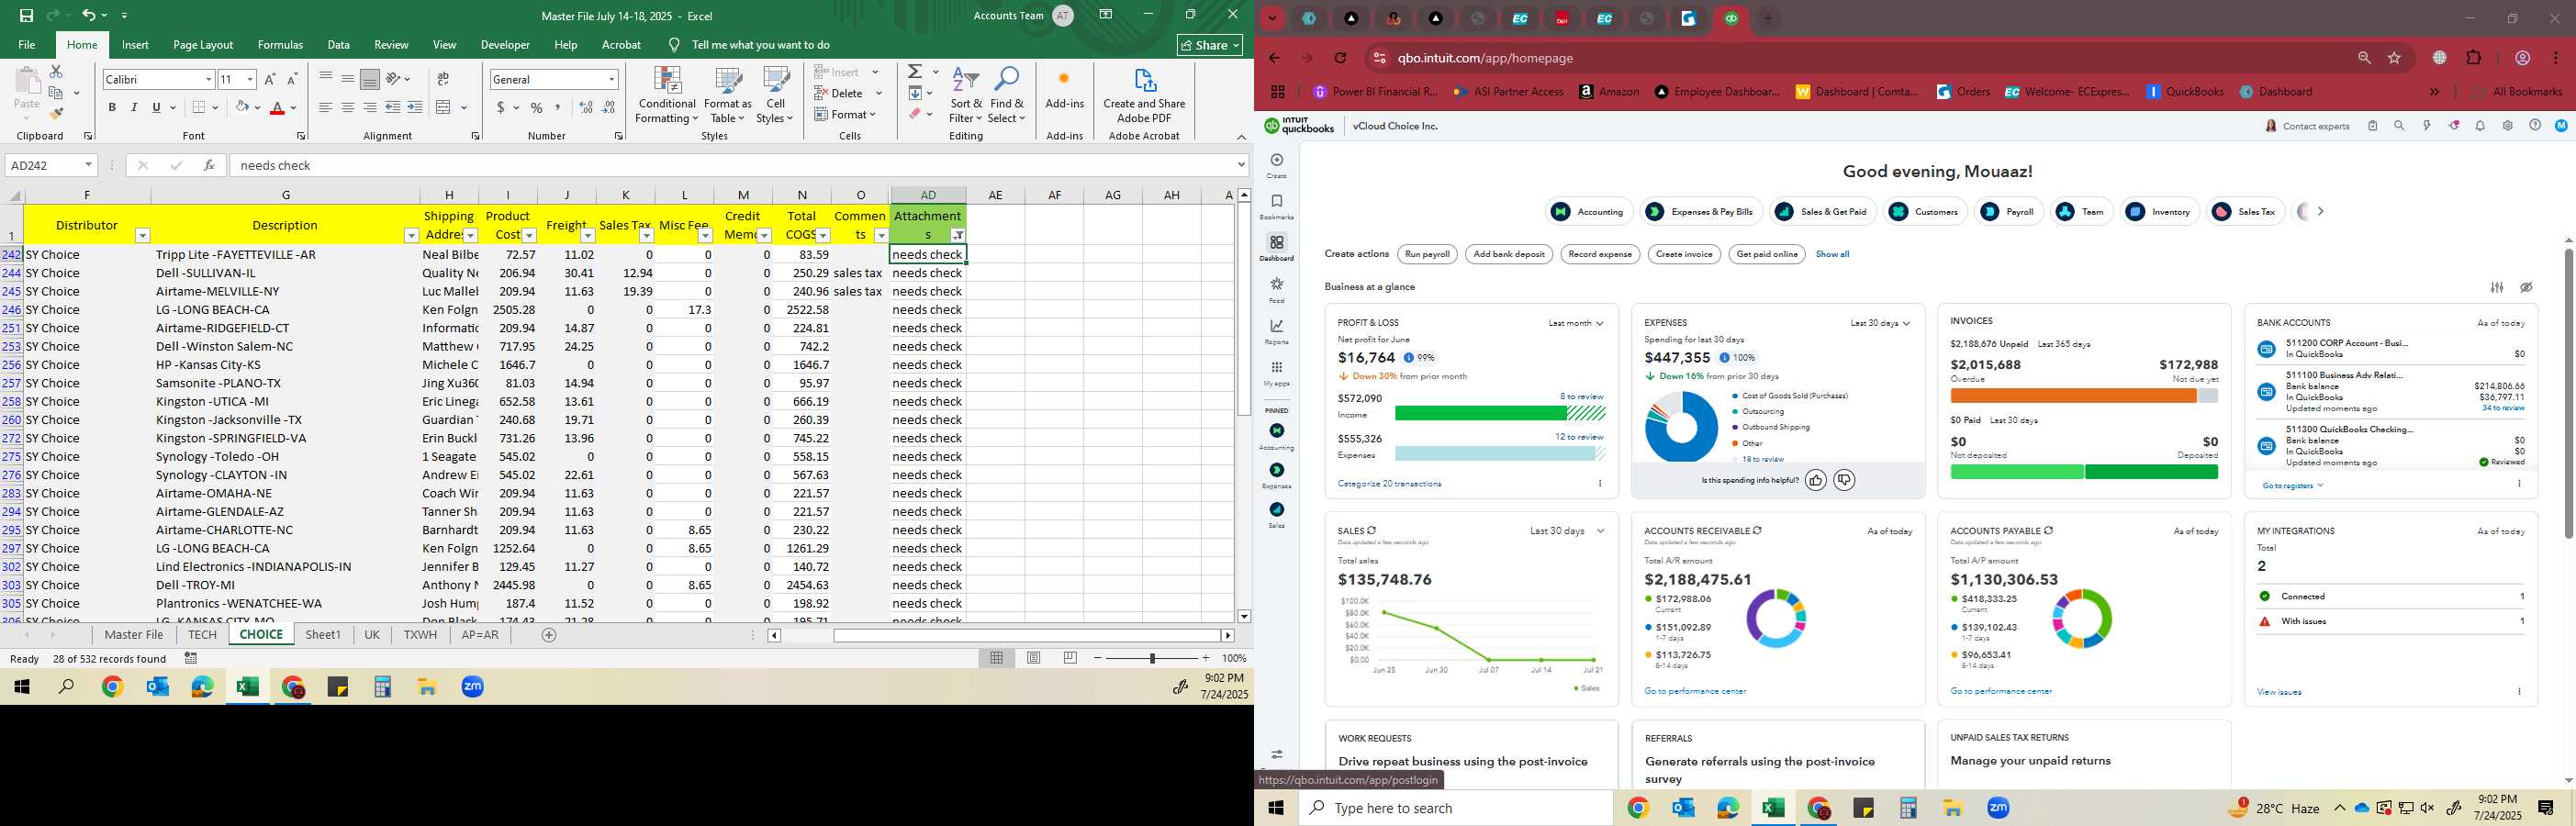Add new sheet with plus icon
Screen dimensions: 2576x826
click(548, 635)
